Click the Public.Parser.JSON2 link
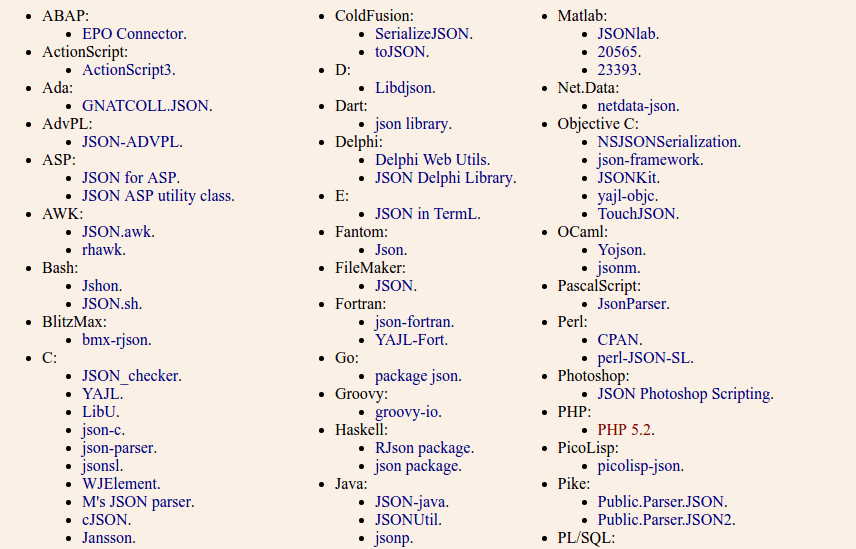The width and height of the screenshot is (856, 549). (665, 520)
